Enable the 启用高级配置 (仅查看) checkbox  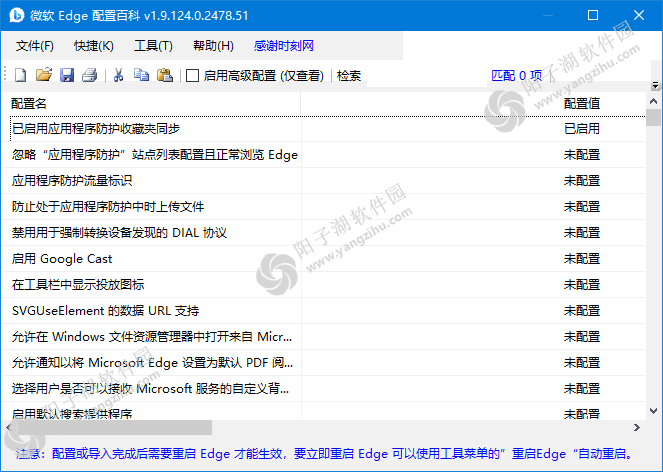click(x=192, y=76)
